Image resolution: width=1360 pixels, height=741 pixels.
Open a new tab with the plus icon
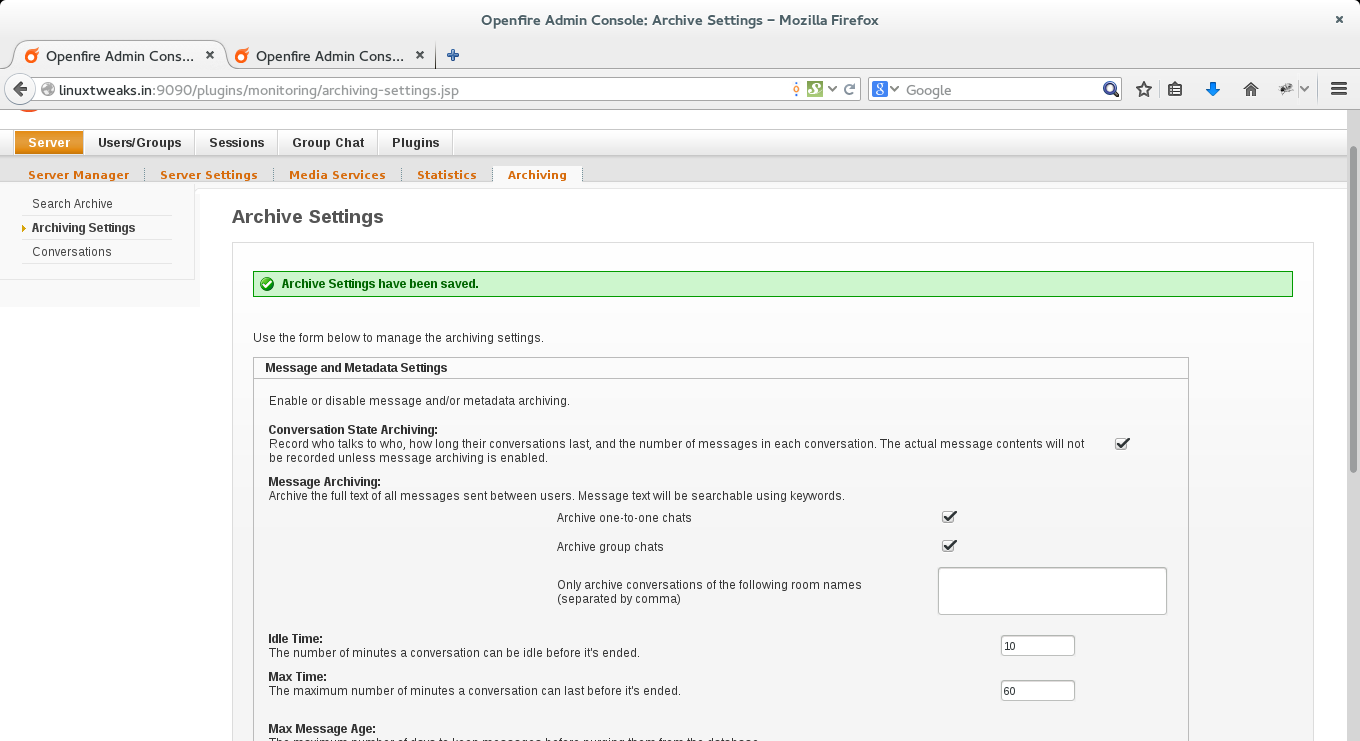click(453, 56)
